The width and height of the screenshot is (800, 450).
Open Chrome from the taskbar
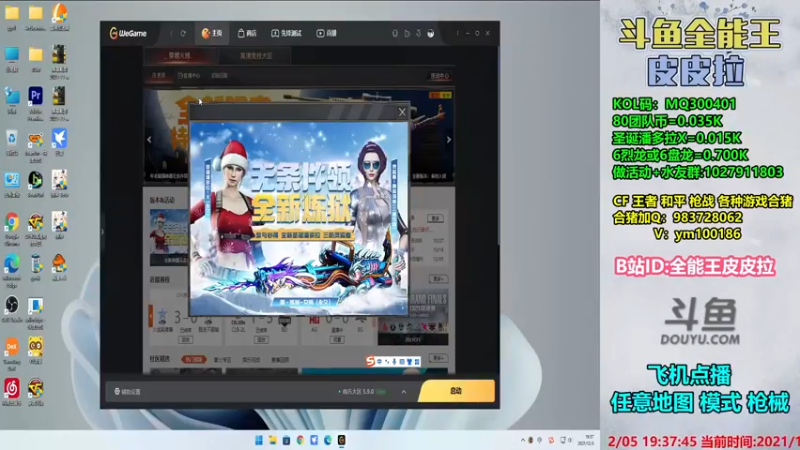(x=301, y=440)
